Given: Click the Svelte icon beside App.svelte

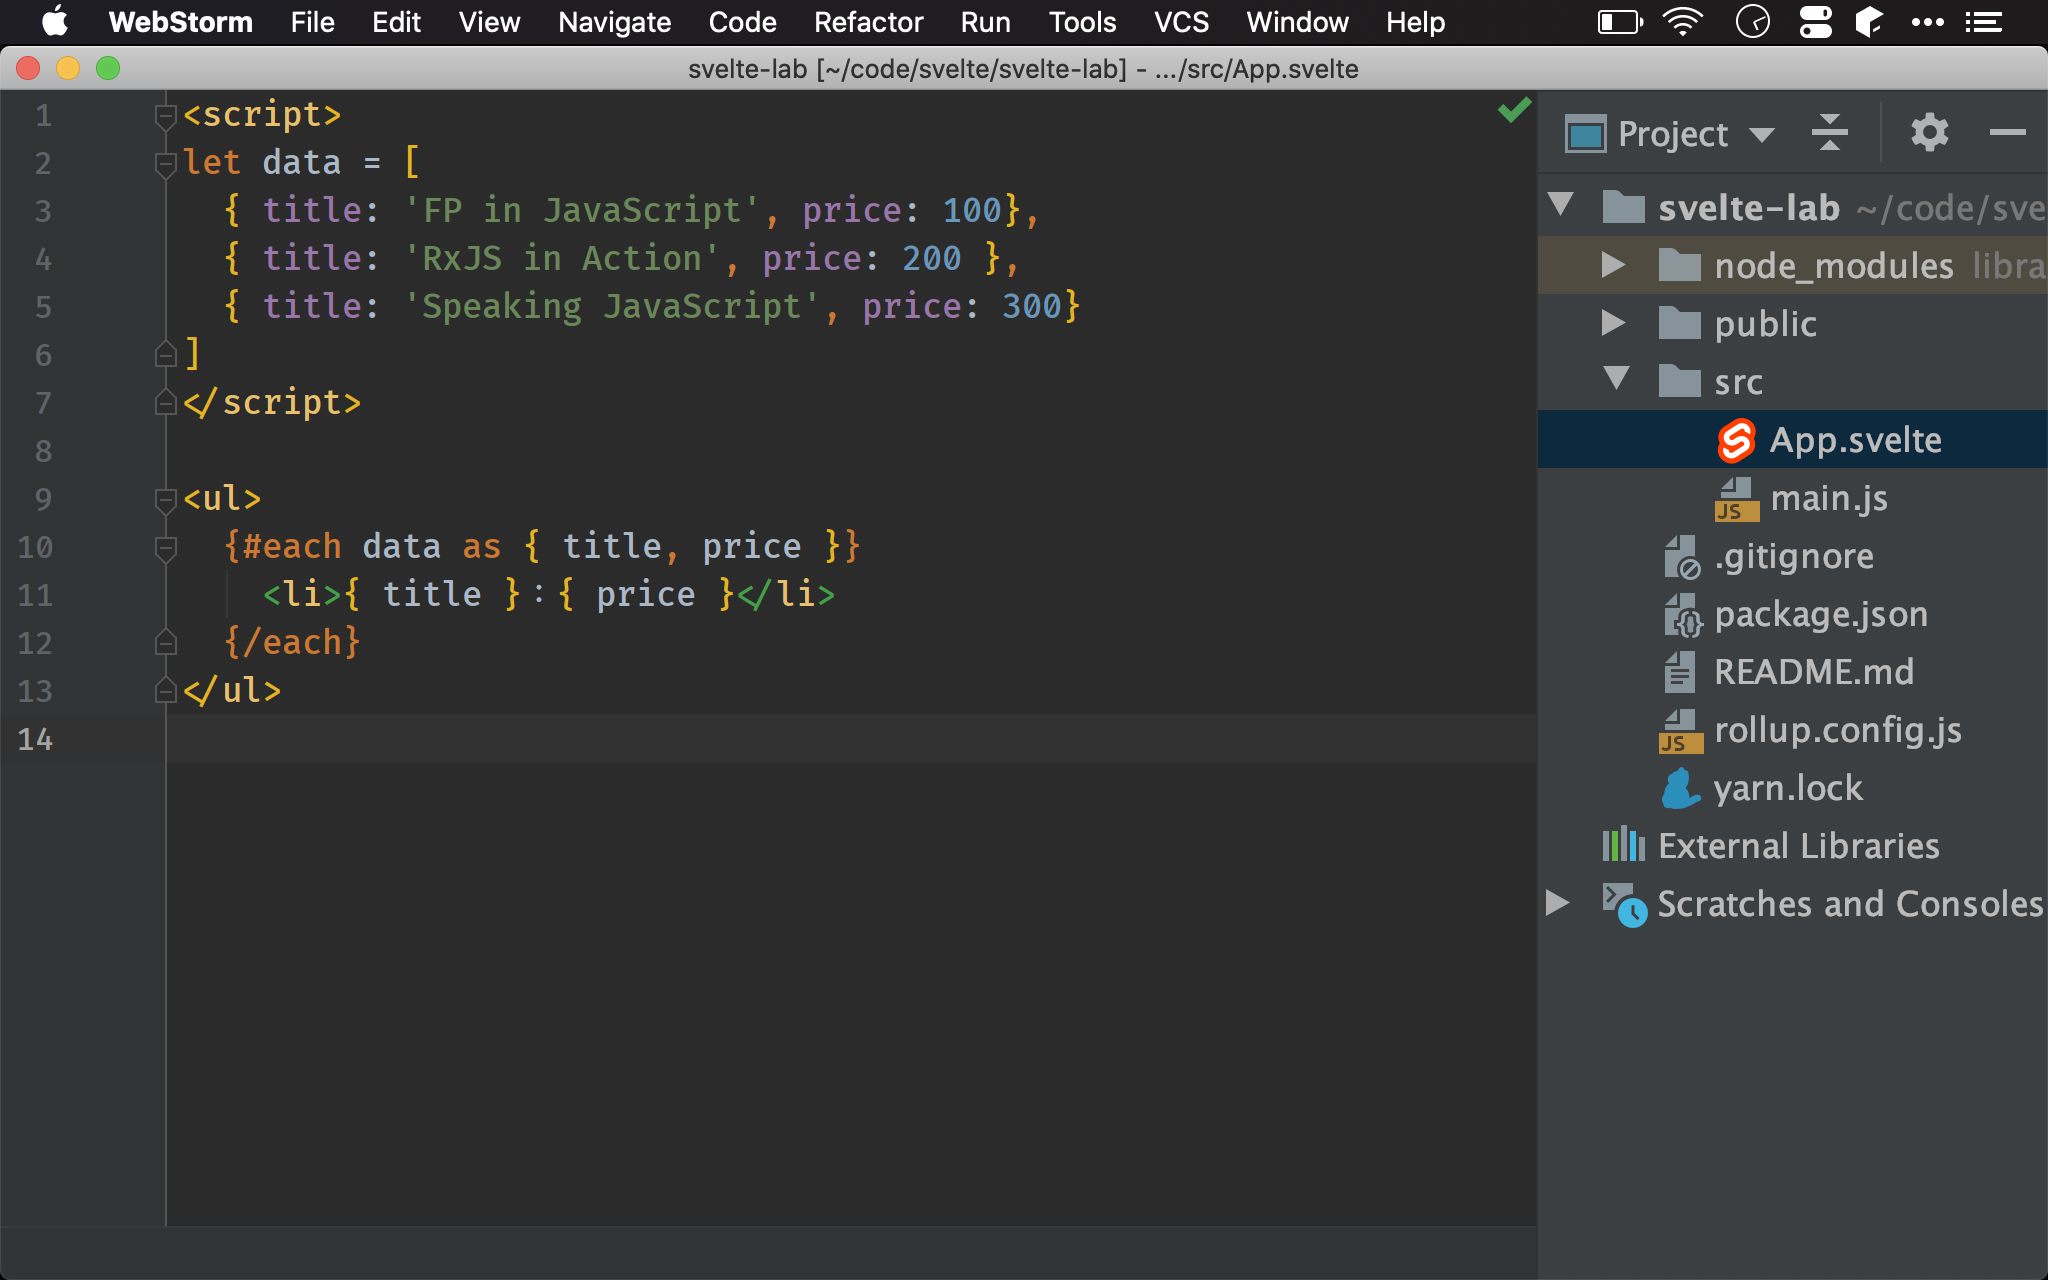Looking at the screenshot, I should pyautogui.click(x=1736, y=440).
